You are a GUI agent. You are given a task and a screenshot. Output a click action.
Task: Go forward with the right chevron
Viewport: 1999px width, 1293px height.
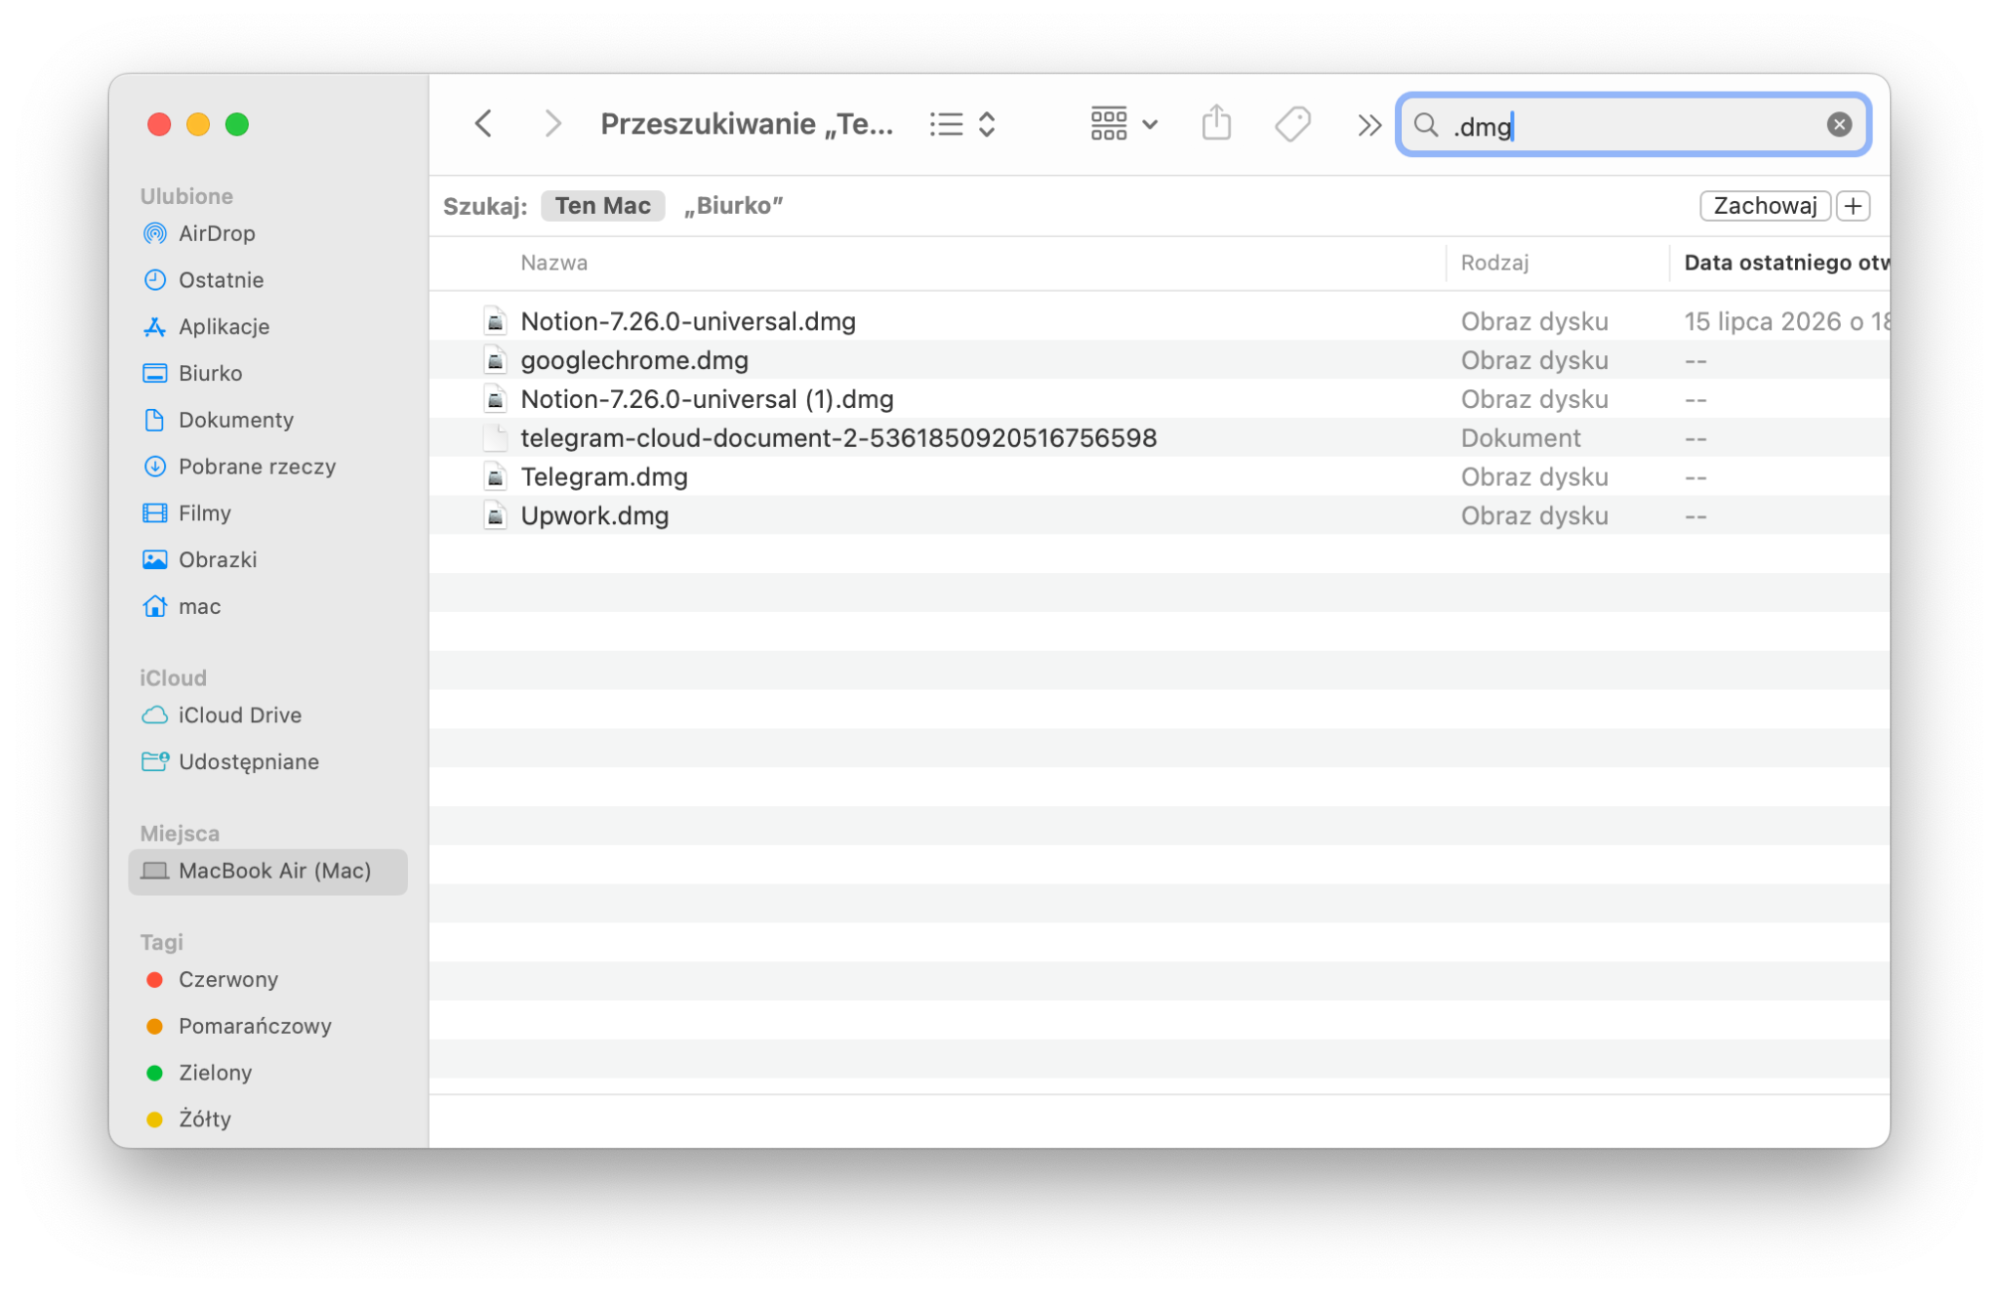pos(552,124)
